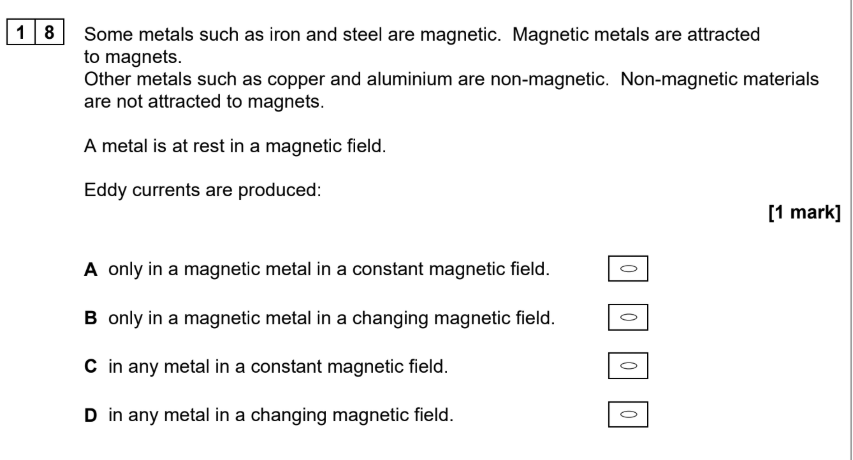Image resolution: width=853 pixels, height=460 pixels.
Task: Click the question number box containing 8
Action: click(50, 32)
